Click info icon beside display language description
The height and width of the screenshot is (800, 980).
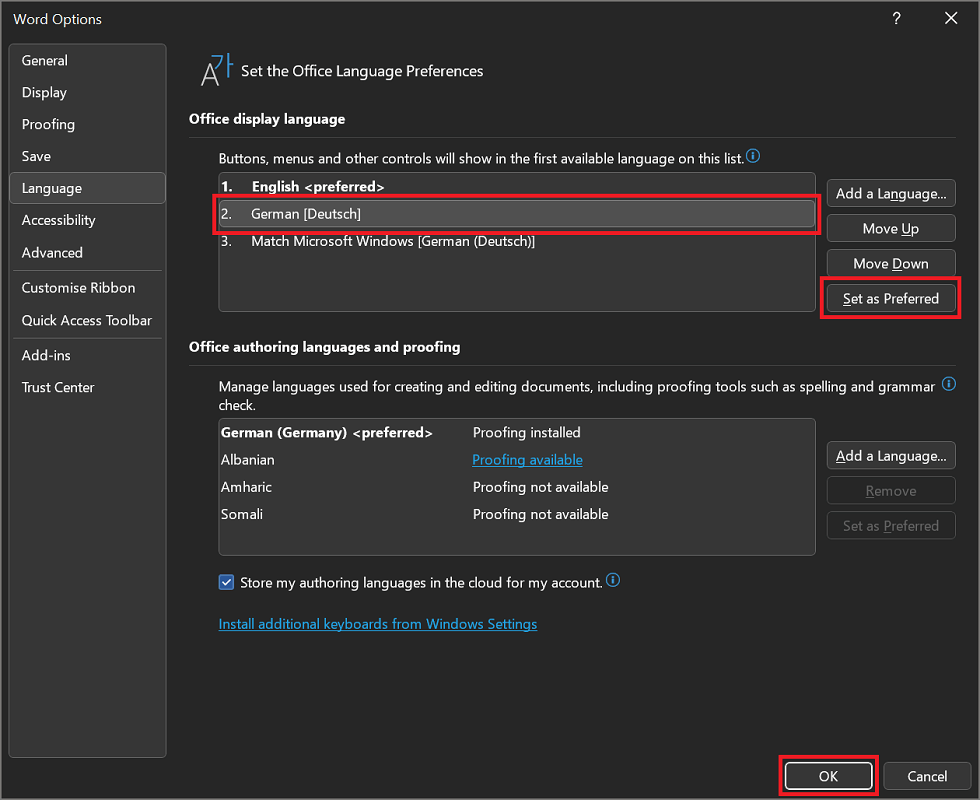[753, 156]
